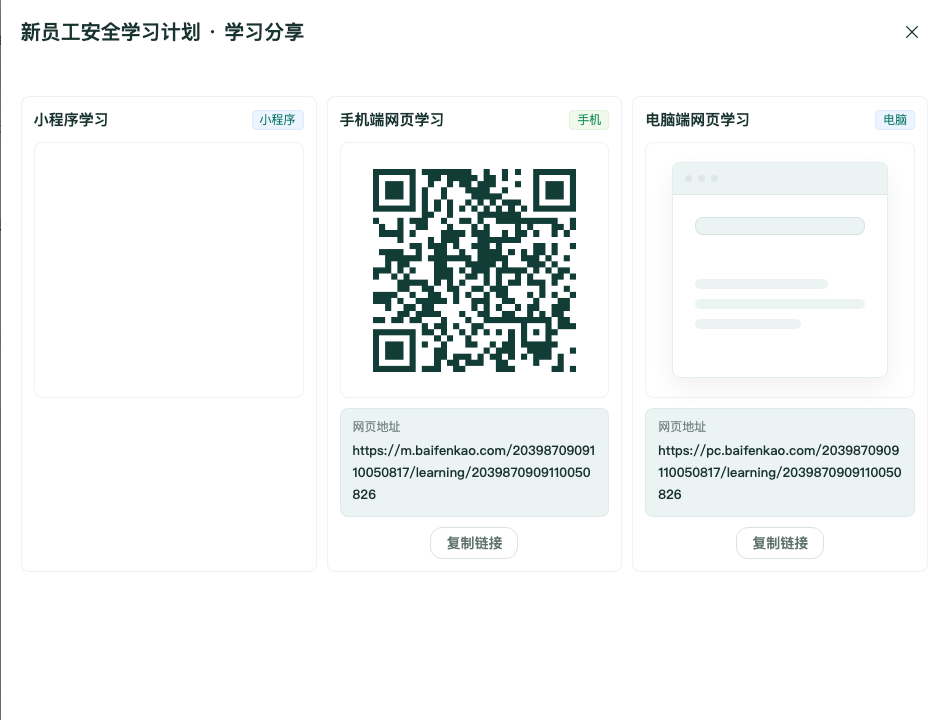Screen dimensions: 948x720
Task: Click 网页地址 label in mobile card
Action: click(376, 427)
